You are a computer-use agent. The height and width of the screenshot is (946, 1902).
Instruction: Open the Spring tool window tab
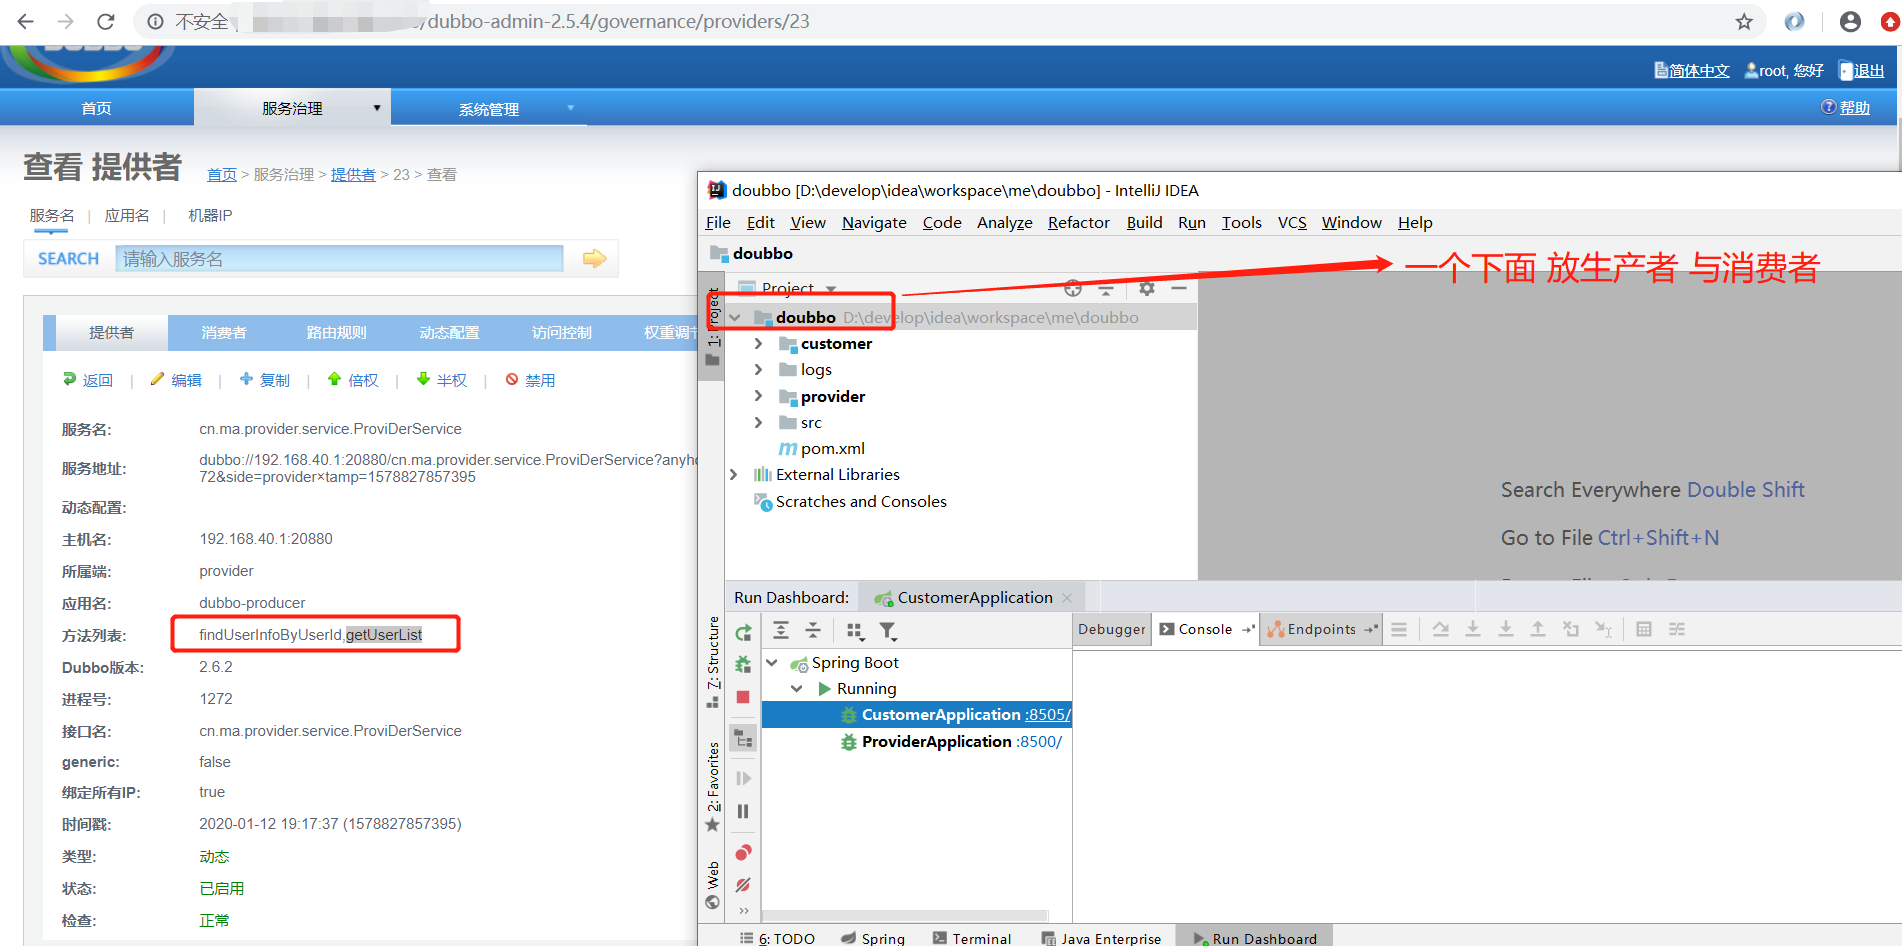(873, 938)
